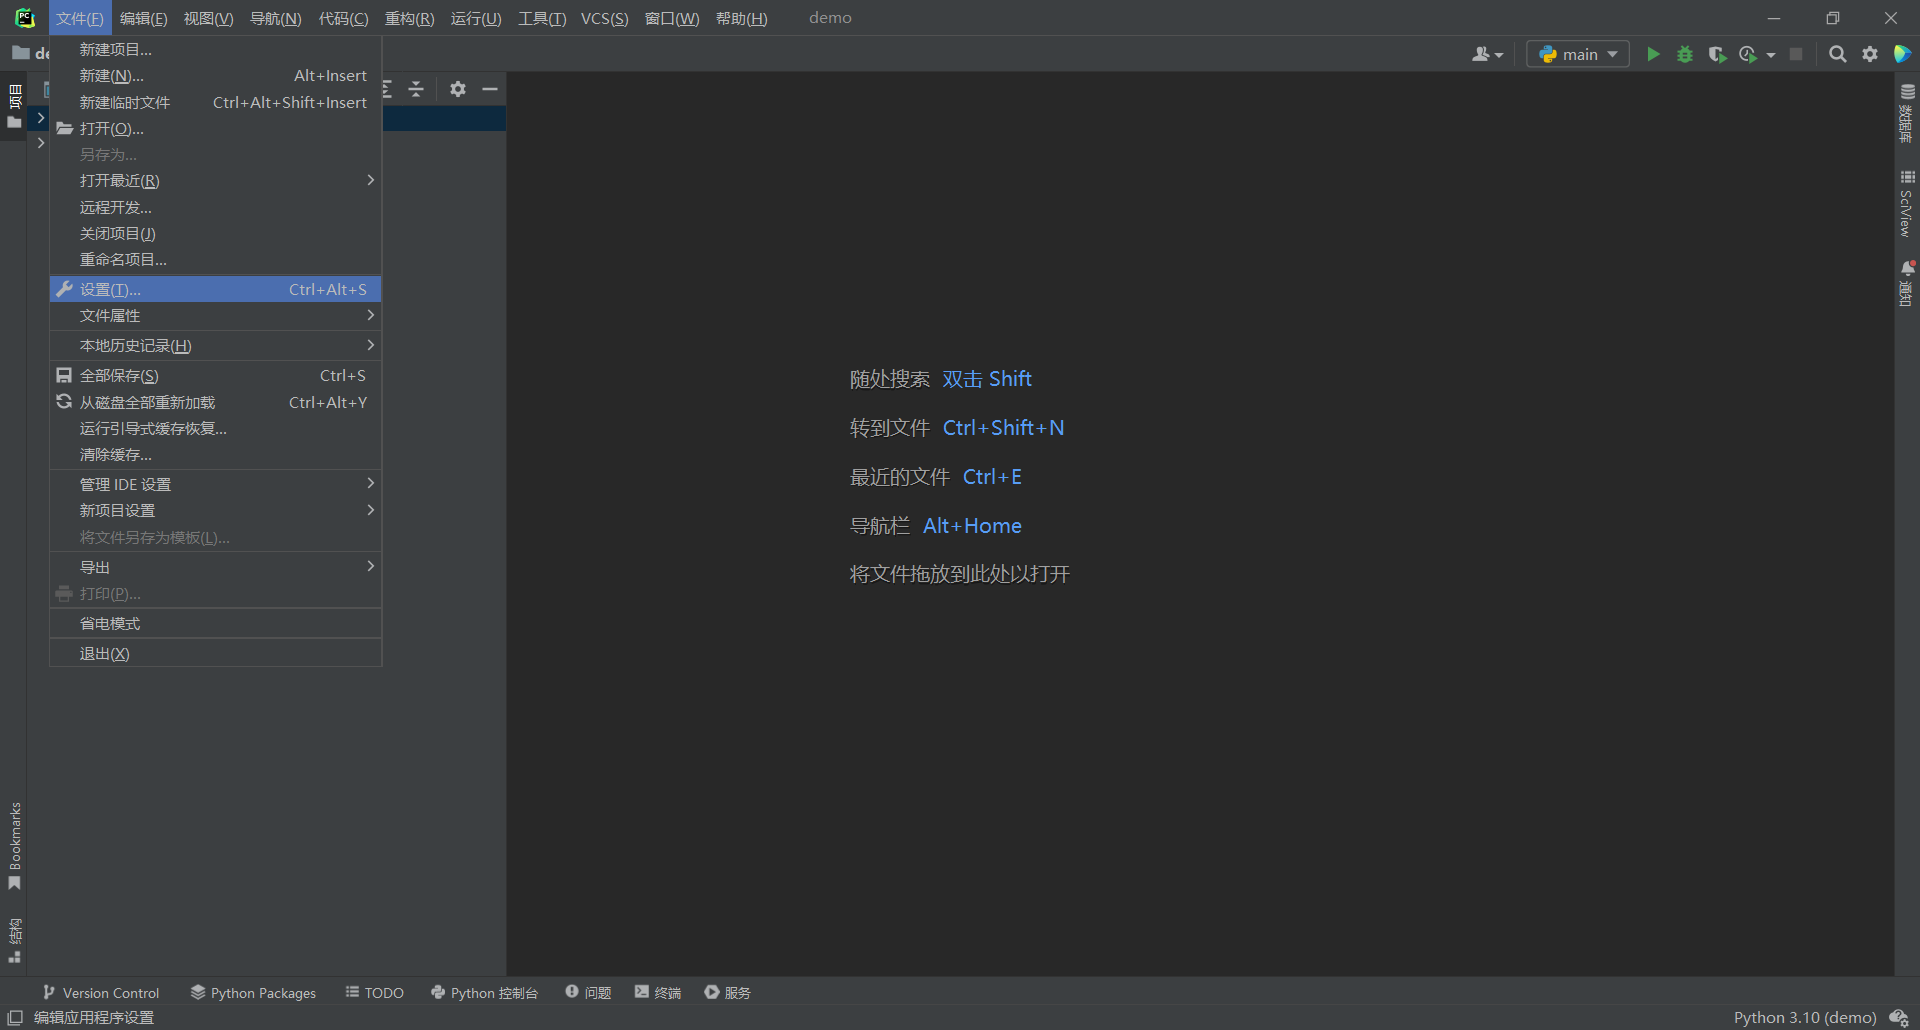
Task: Start debugging with the bug icon
Action: [1685, 54]
